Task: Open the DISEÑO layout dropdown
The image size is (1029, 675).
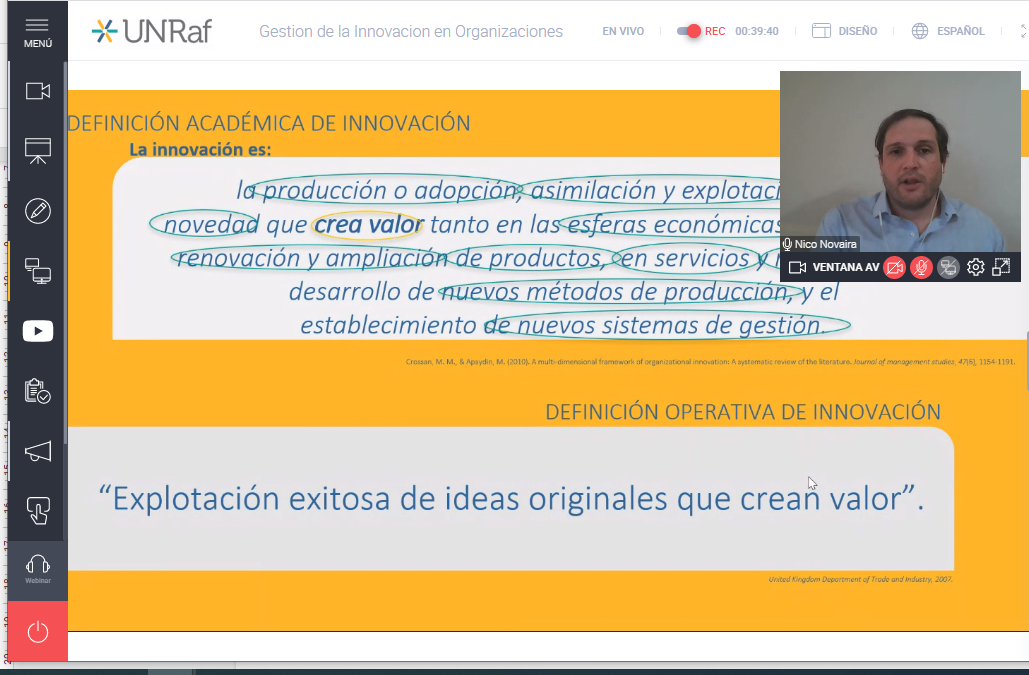Action: (x=845, y=31)
